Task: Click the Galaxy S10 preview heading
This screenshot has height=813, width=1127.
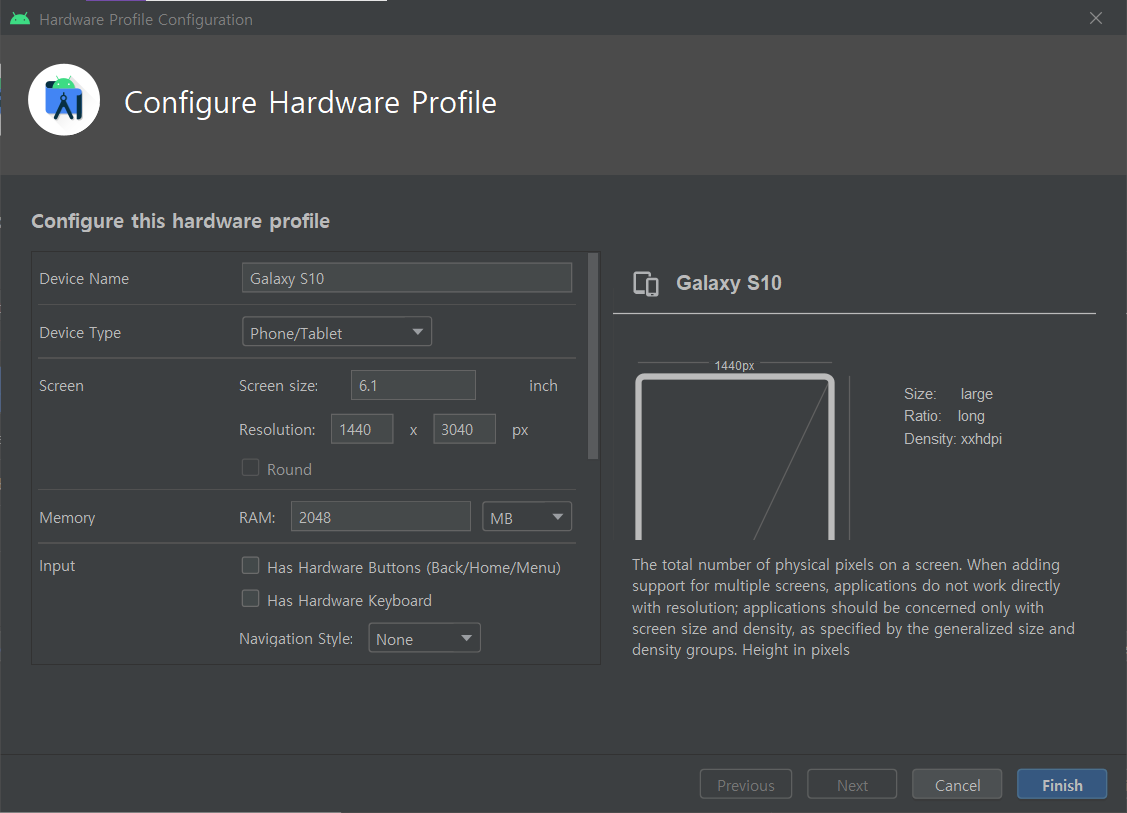Action: click(x=728, y=283)
